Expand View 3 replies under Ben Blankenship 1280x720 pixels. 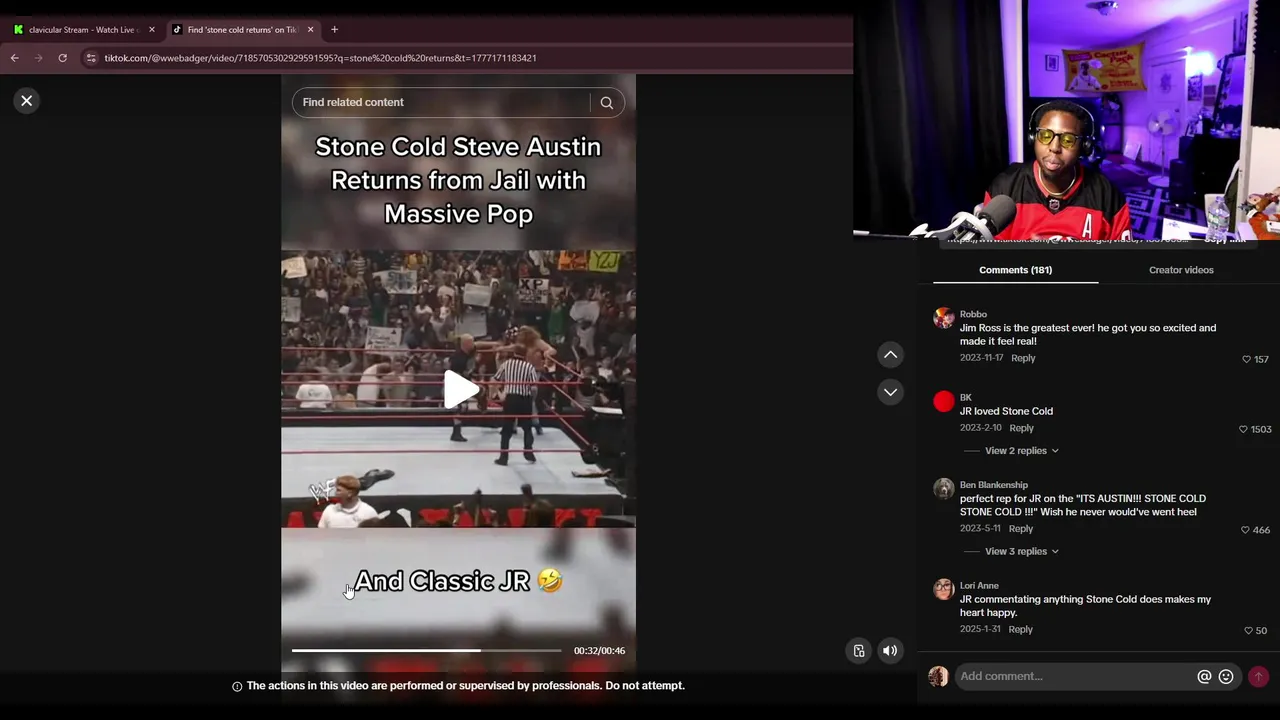[1021, 552]
